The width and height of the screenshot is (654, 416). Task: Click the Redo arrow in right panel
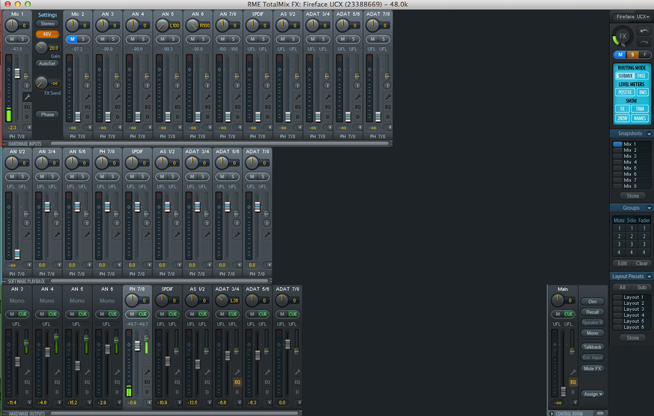pyautogui.click(x=644, y=43)
